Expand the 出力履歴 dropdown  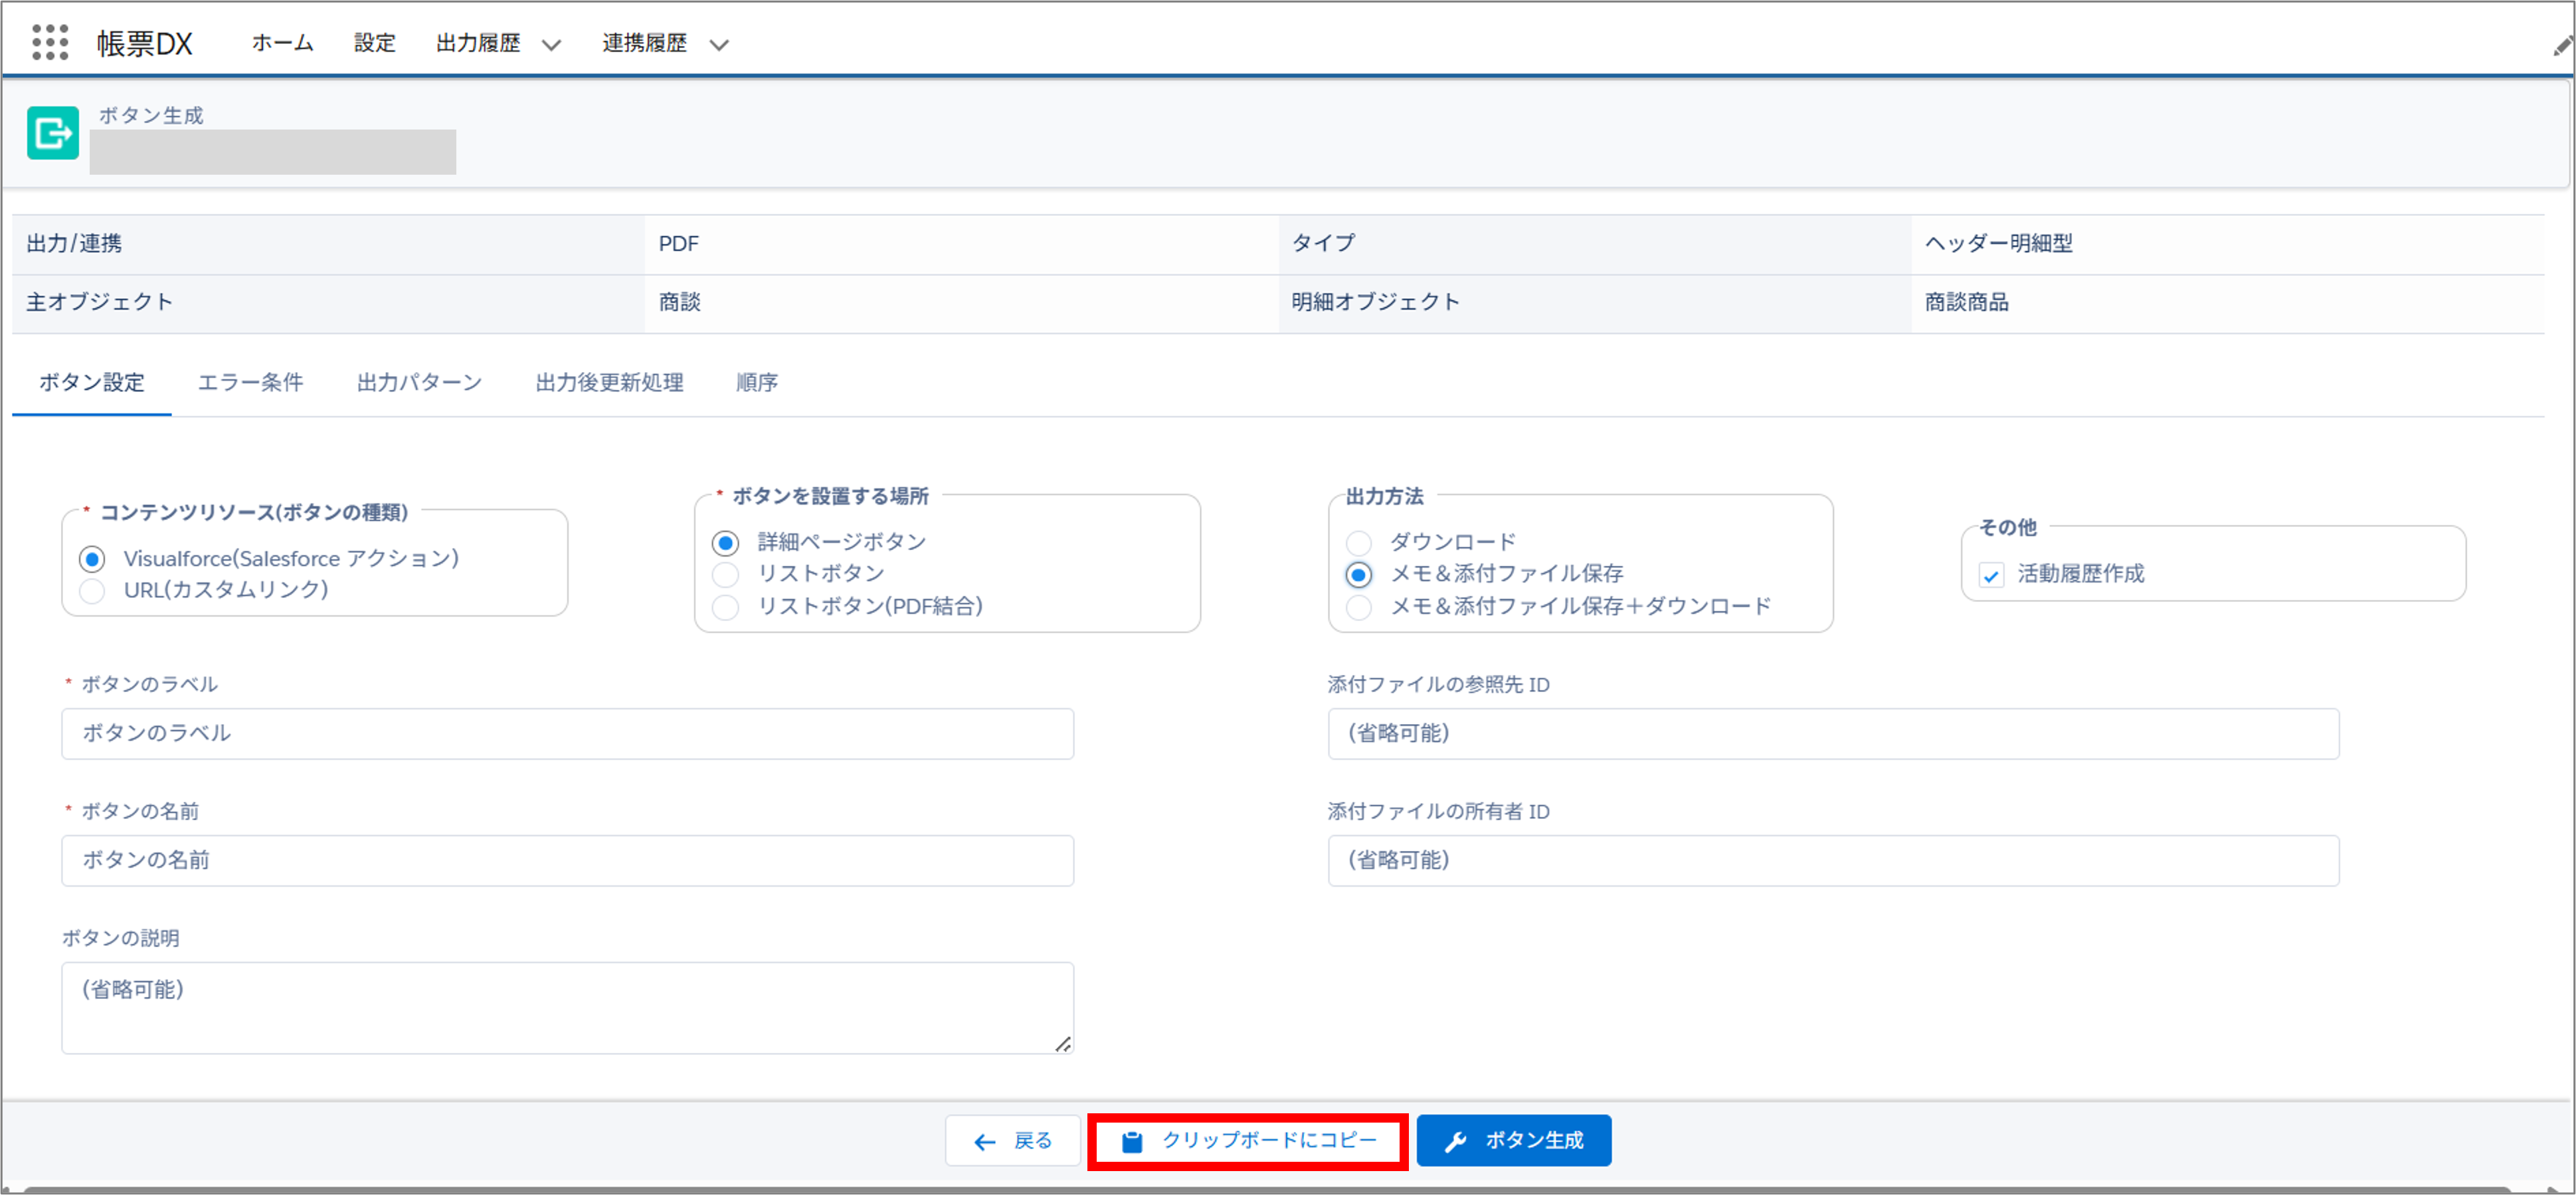pyautogui.click(x=551, y=44)
